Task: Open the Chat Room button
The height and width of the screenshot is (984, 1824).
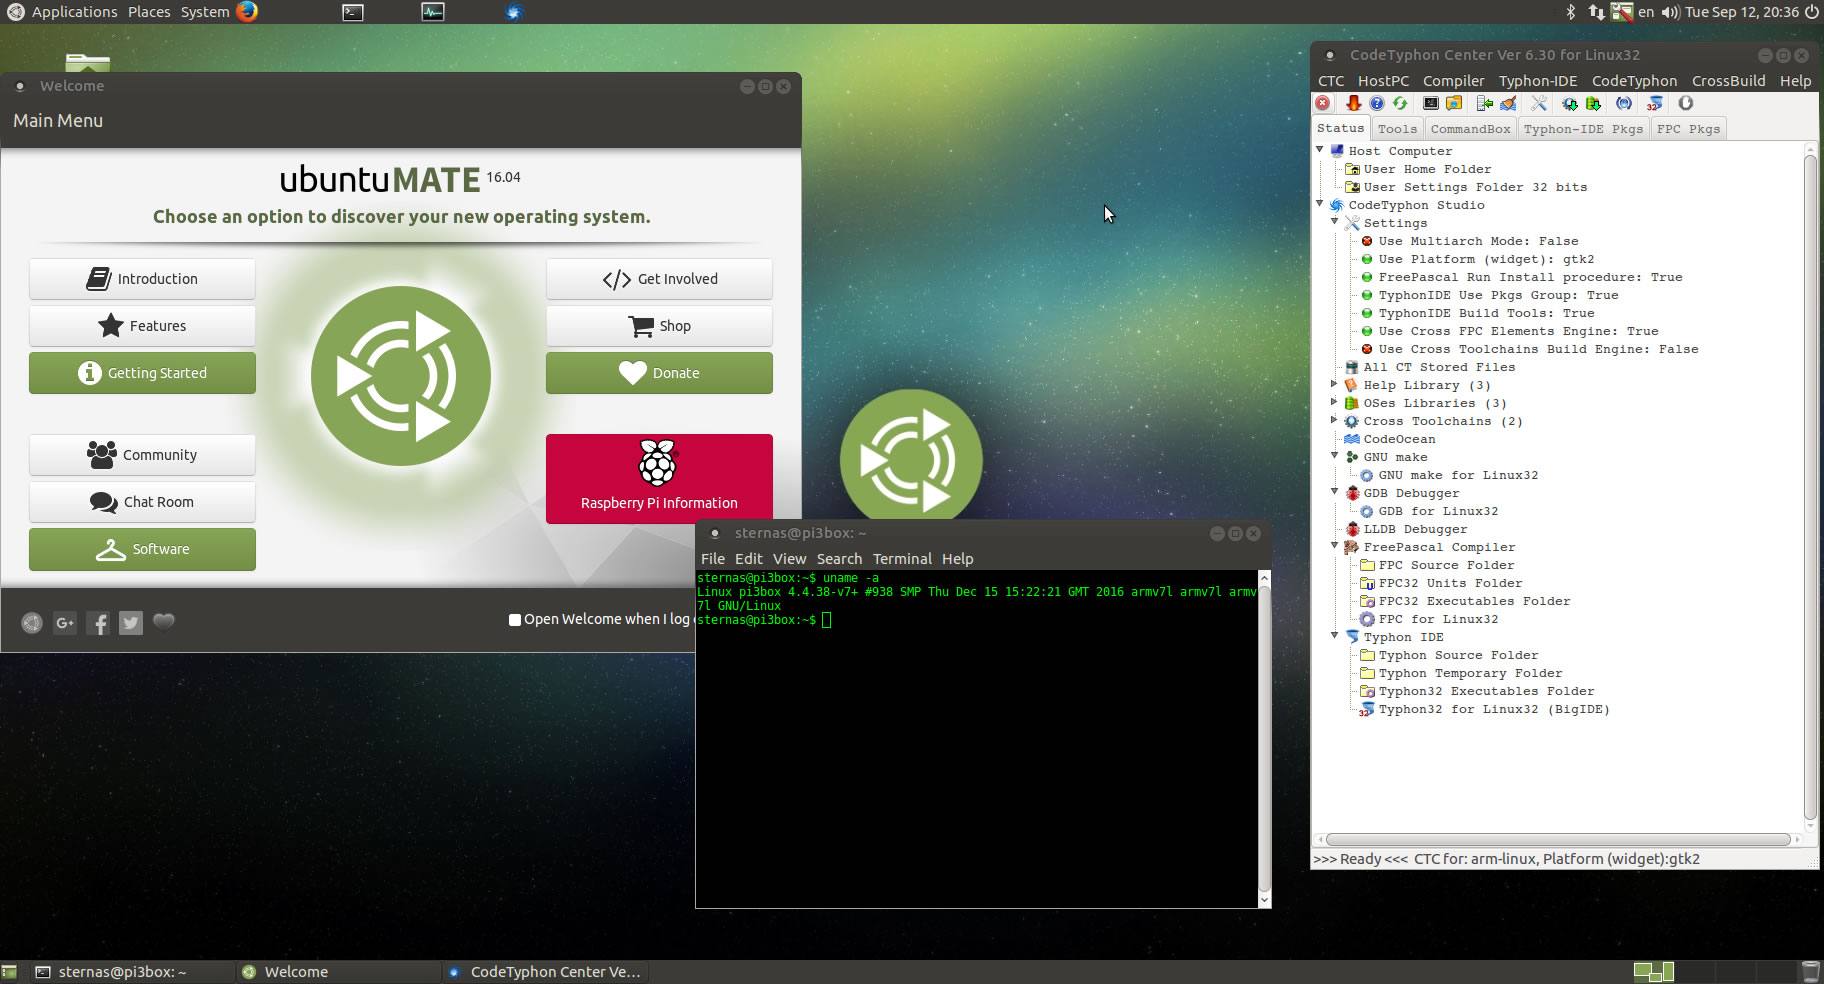Action: tap(142, 502)
